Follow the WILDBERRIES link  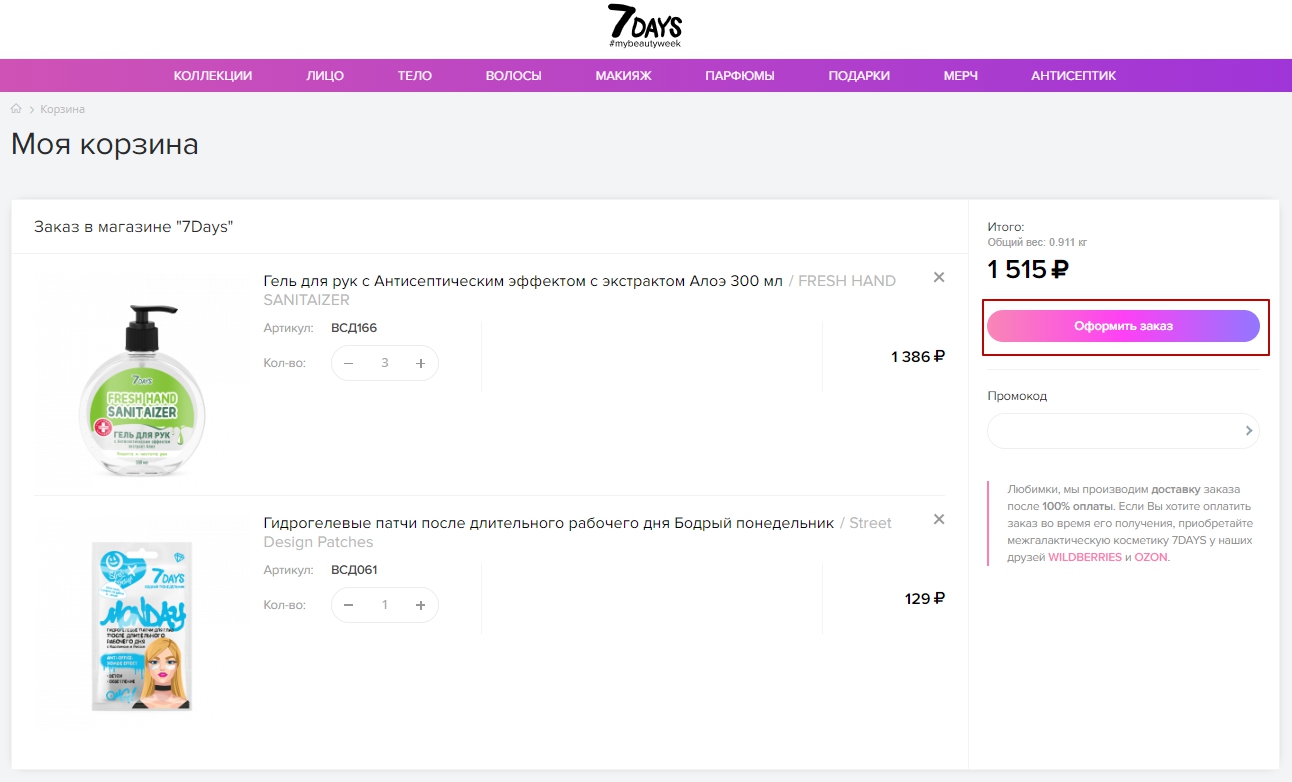pos(1085,558)
